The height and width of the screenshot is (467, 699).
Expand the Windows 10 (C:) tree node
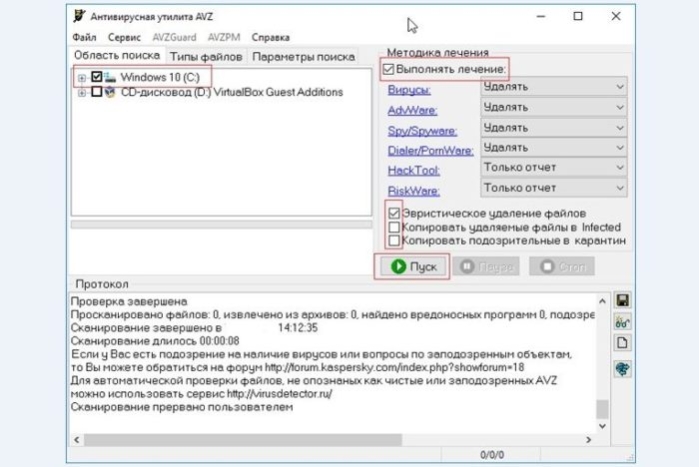tap(82, 78)
